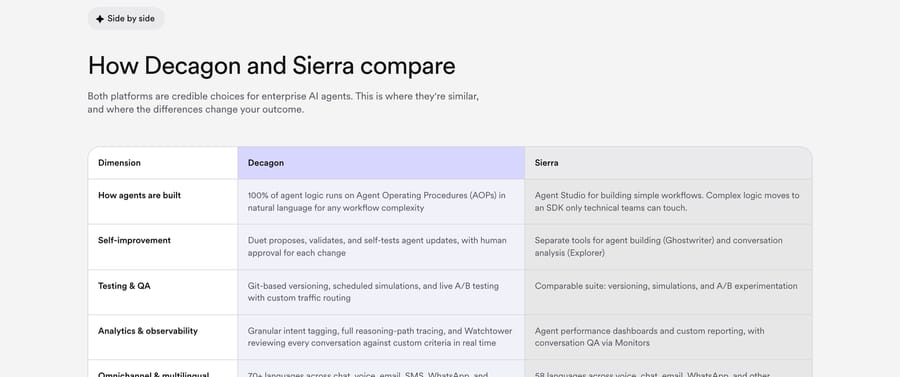Click Sierra cell about Agent Studio simple workflows

pos(667,201)
